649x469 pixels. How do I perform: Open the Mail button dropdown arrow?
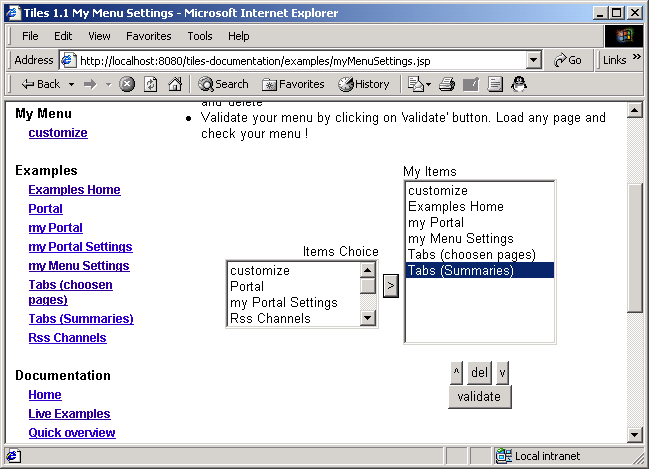pos(428,84)
